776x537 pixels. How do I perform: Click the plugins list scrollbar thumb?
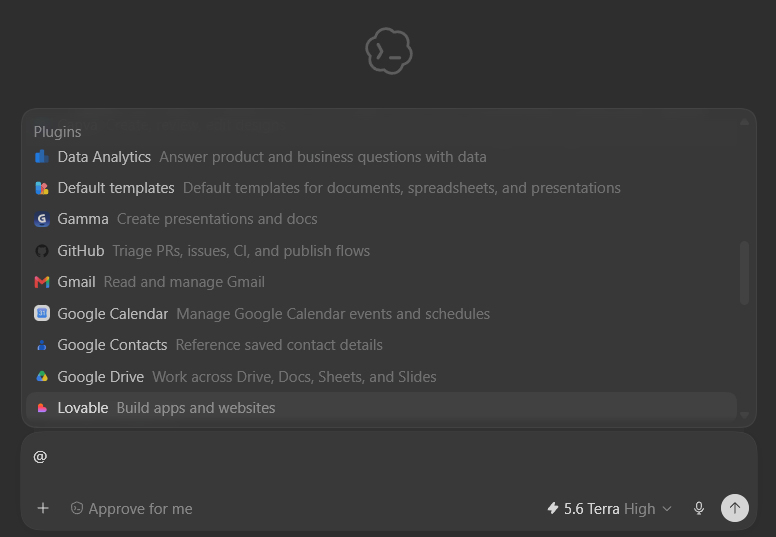click(744, 273)
